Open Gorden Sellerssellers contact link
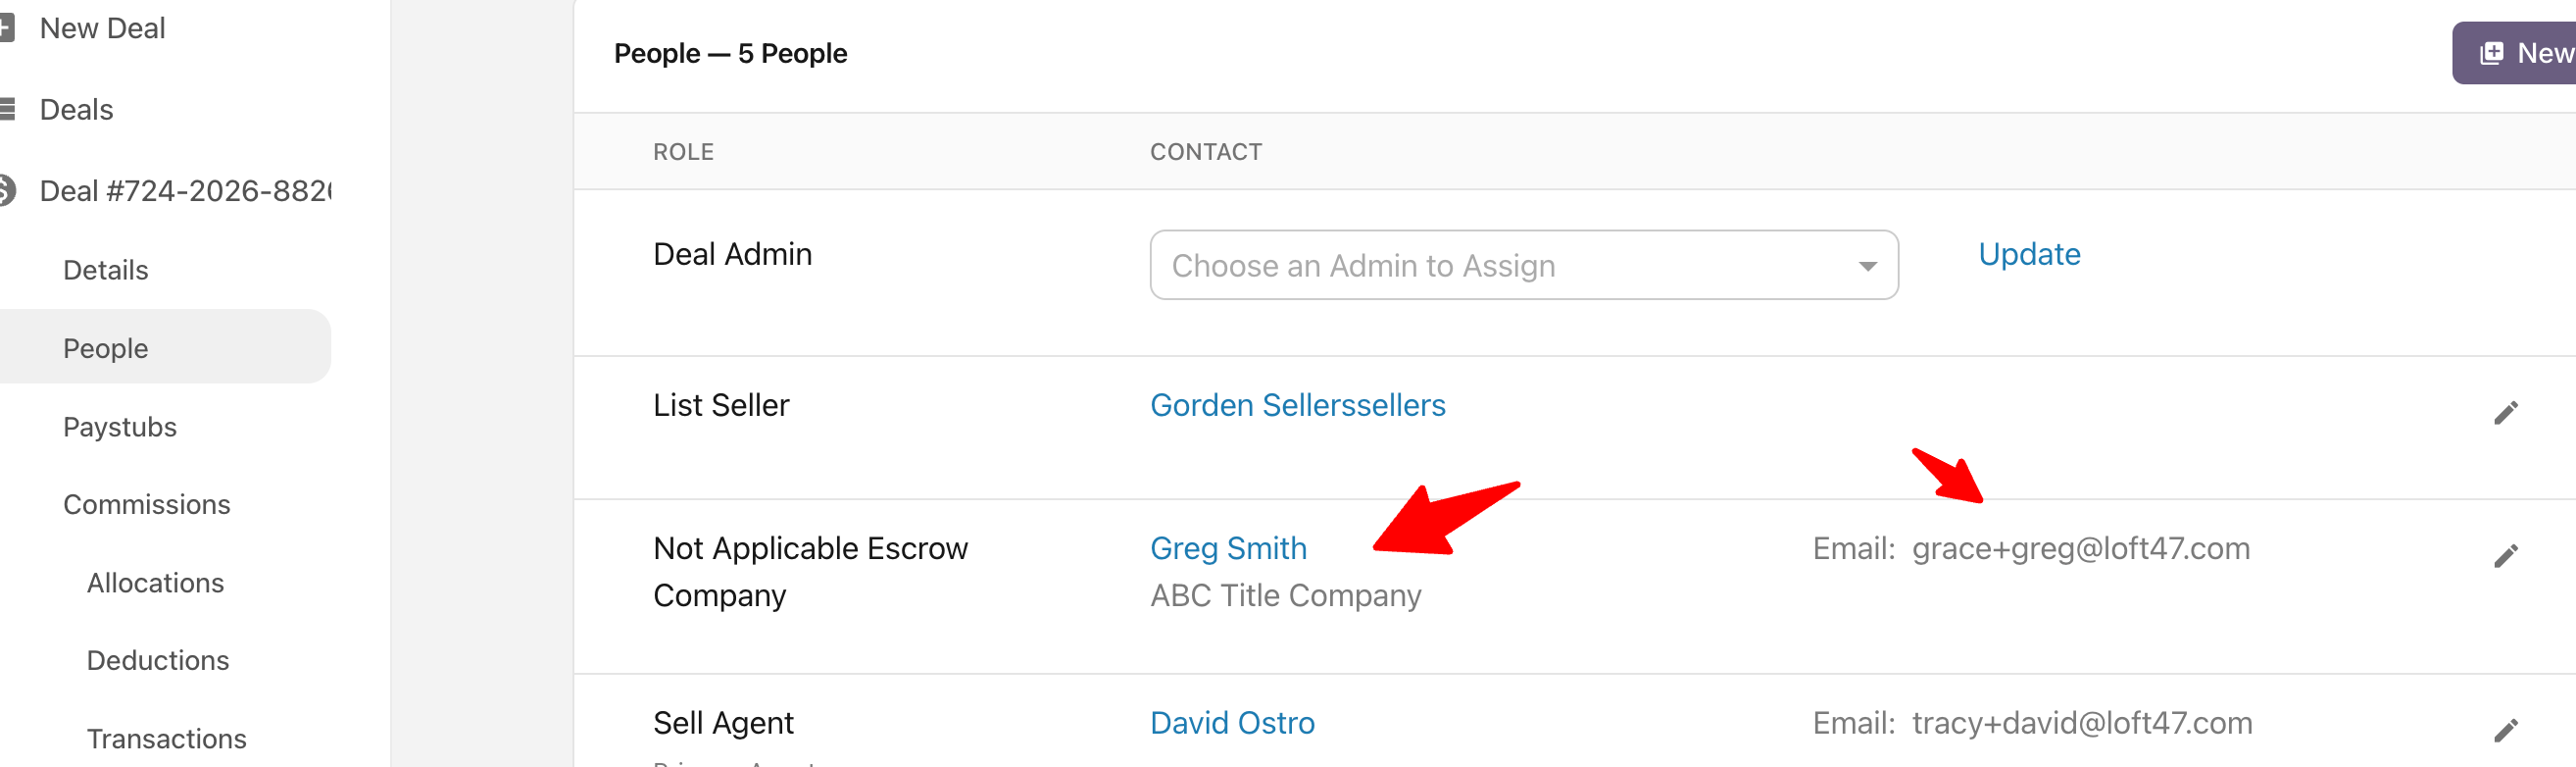 (x=1297, y=405)
